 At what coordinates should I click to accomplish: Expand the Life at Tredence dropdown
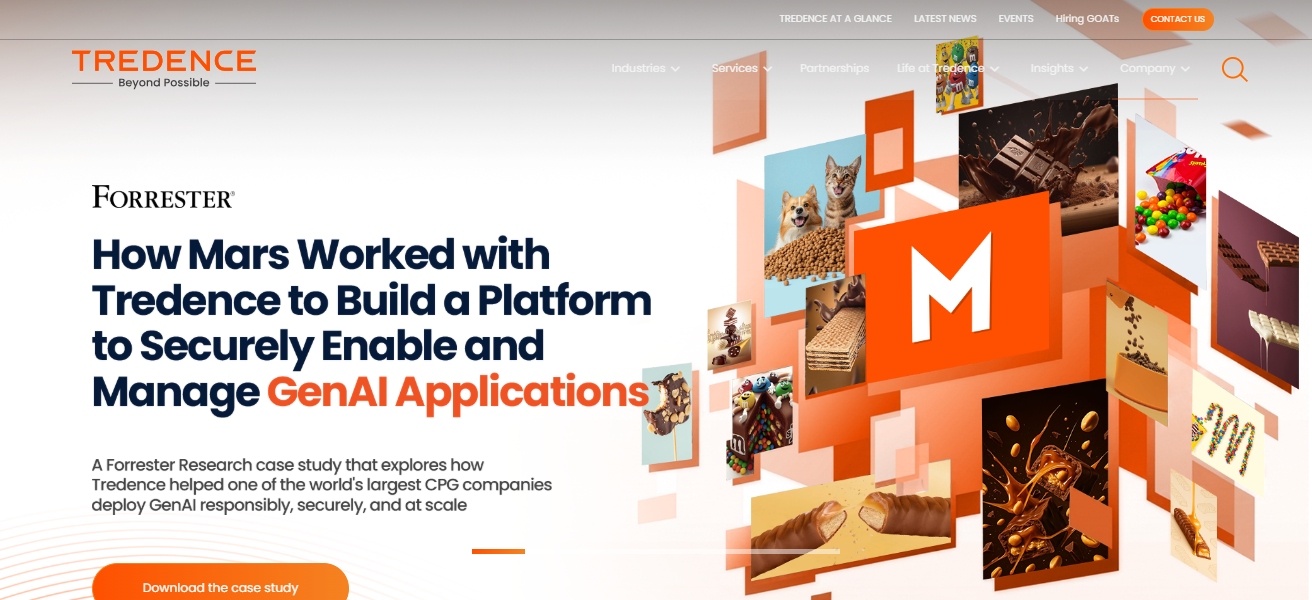coord(948,68)
